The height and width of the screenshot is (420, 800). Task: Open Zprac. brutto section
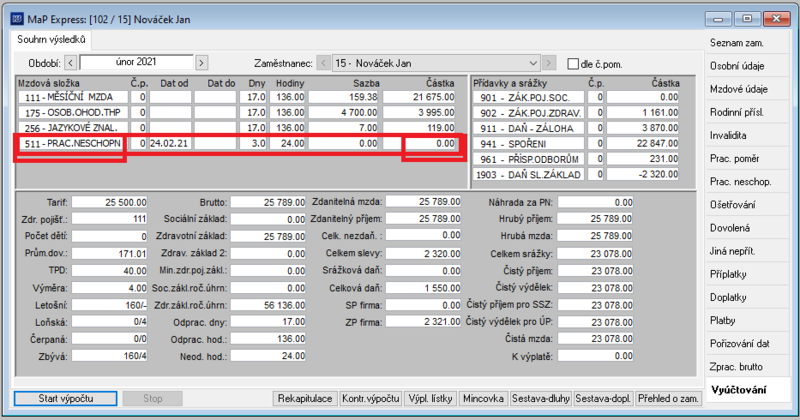(747, 366)
